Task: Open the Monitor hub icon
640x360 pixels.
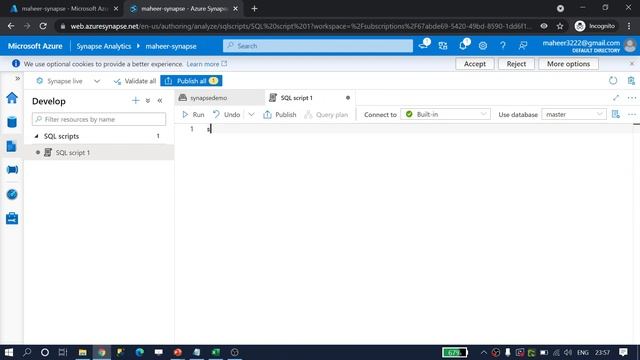Action: tap(12, 194)
